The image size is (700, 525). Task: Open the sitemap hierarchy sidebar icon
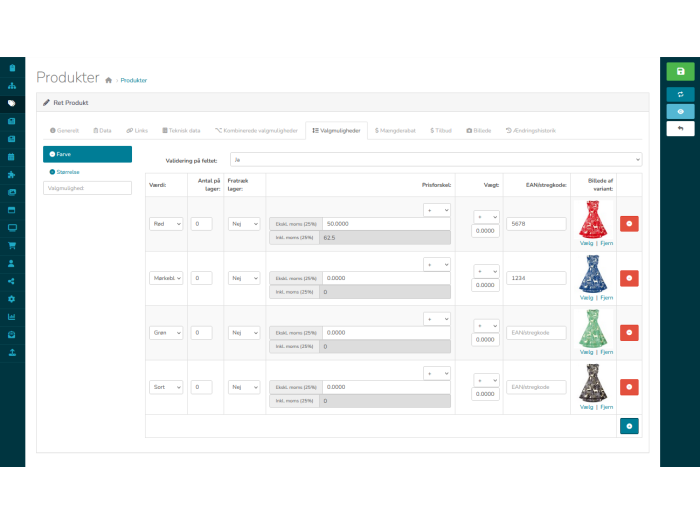[x=12, y=86]
